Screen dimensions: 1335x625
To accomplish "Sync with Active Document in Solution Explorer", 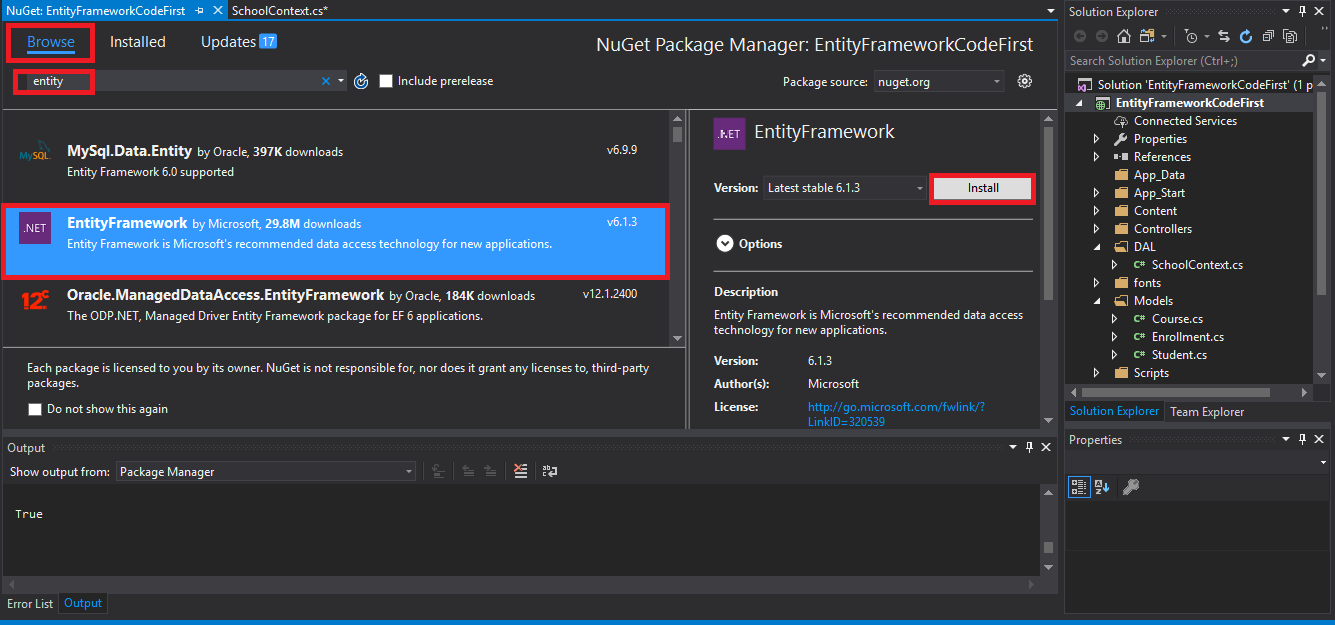I will tap(1224, 36).
